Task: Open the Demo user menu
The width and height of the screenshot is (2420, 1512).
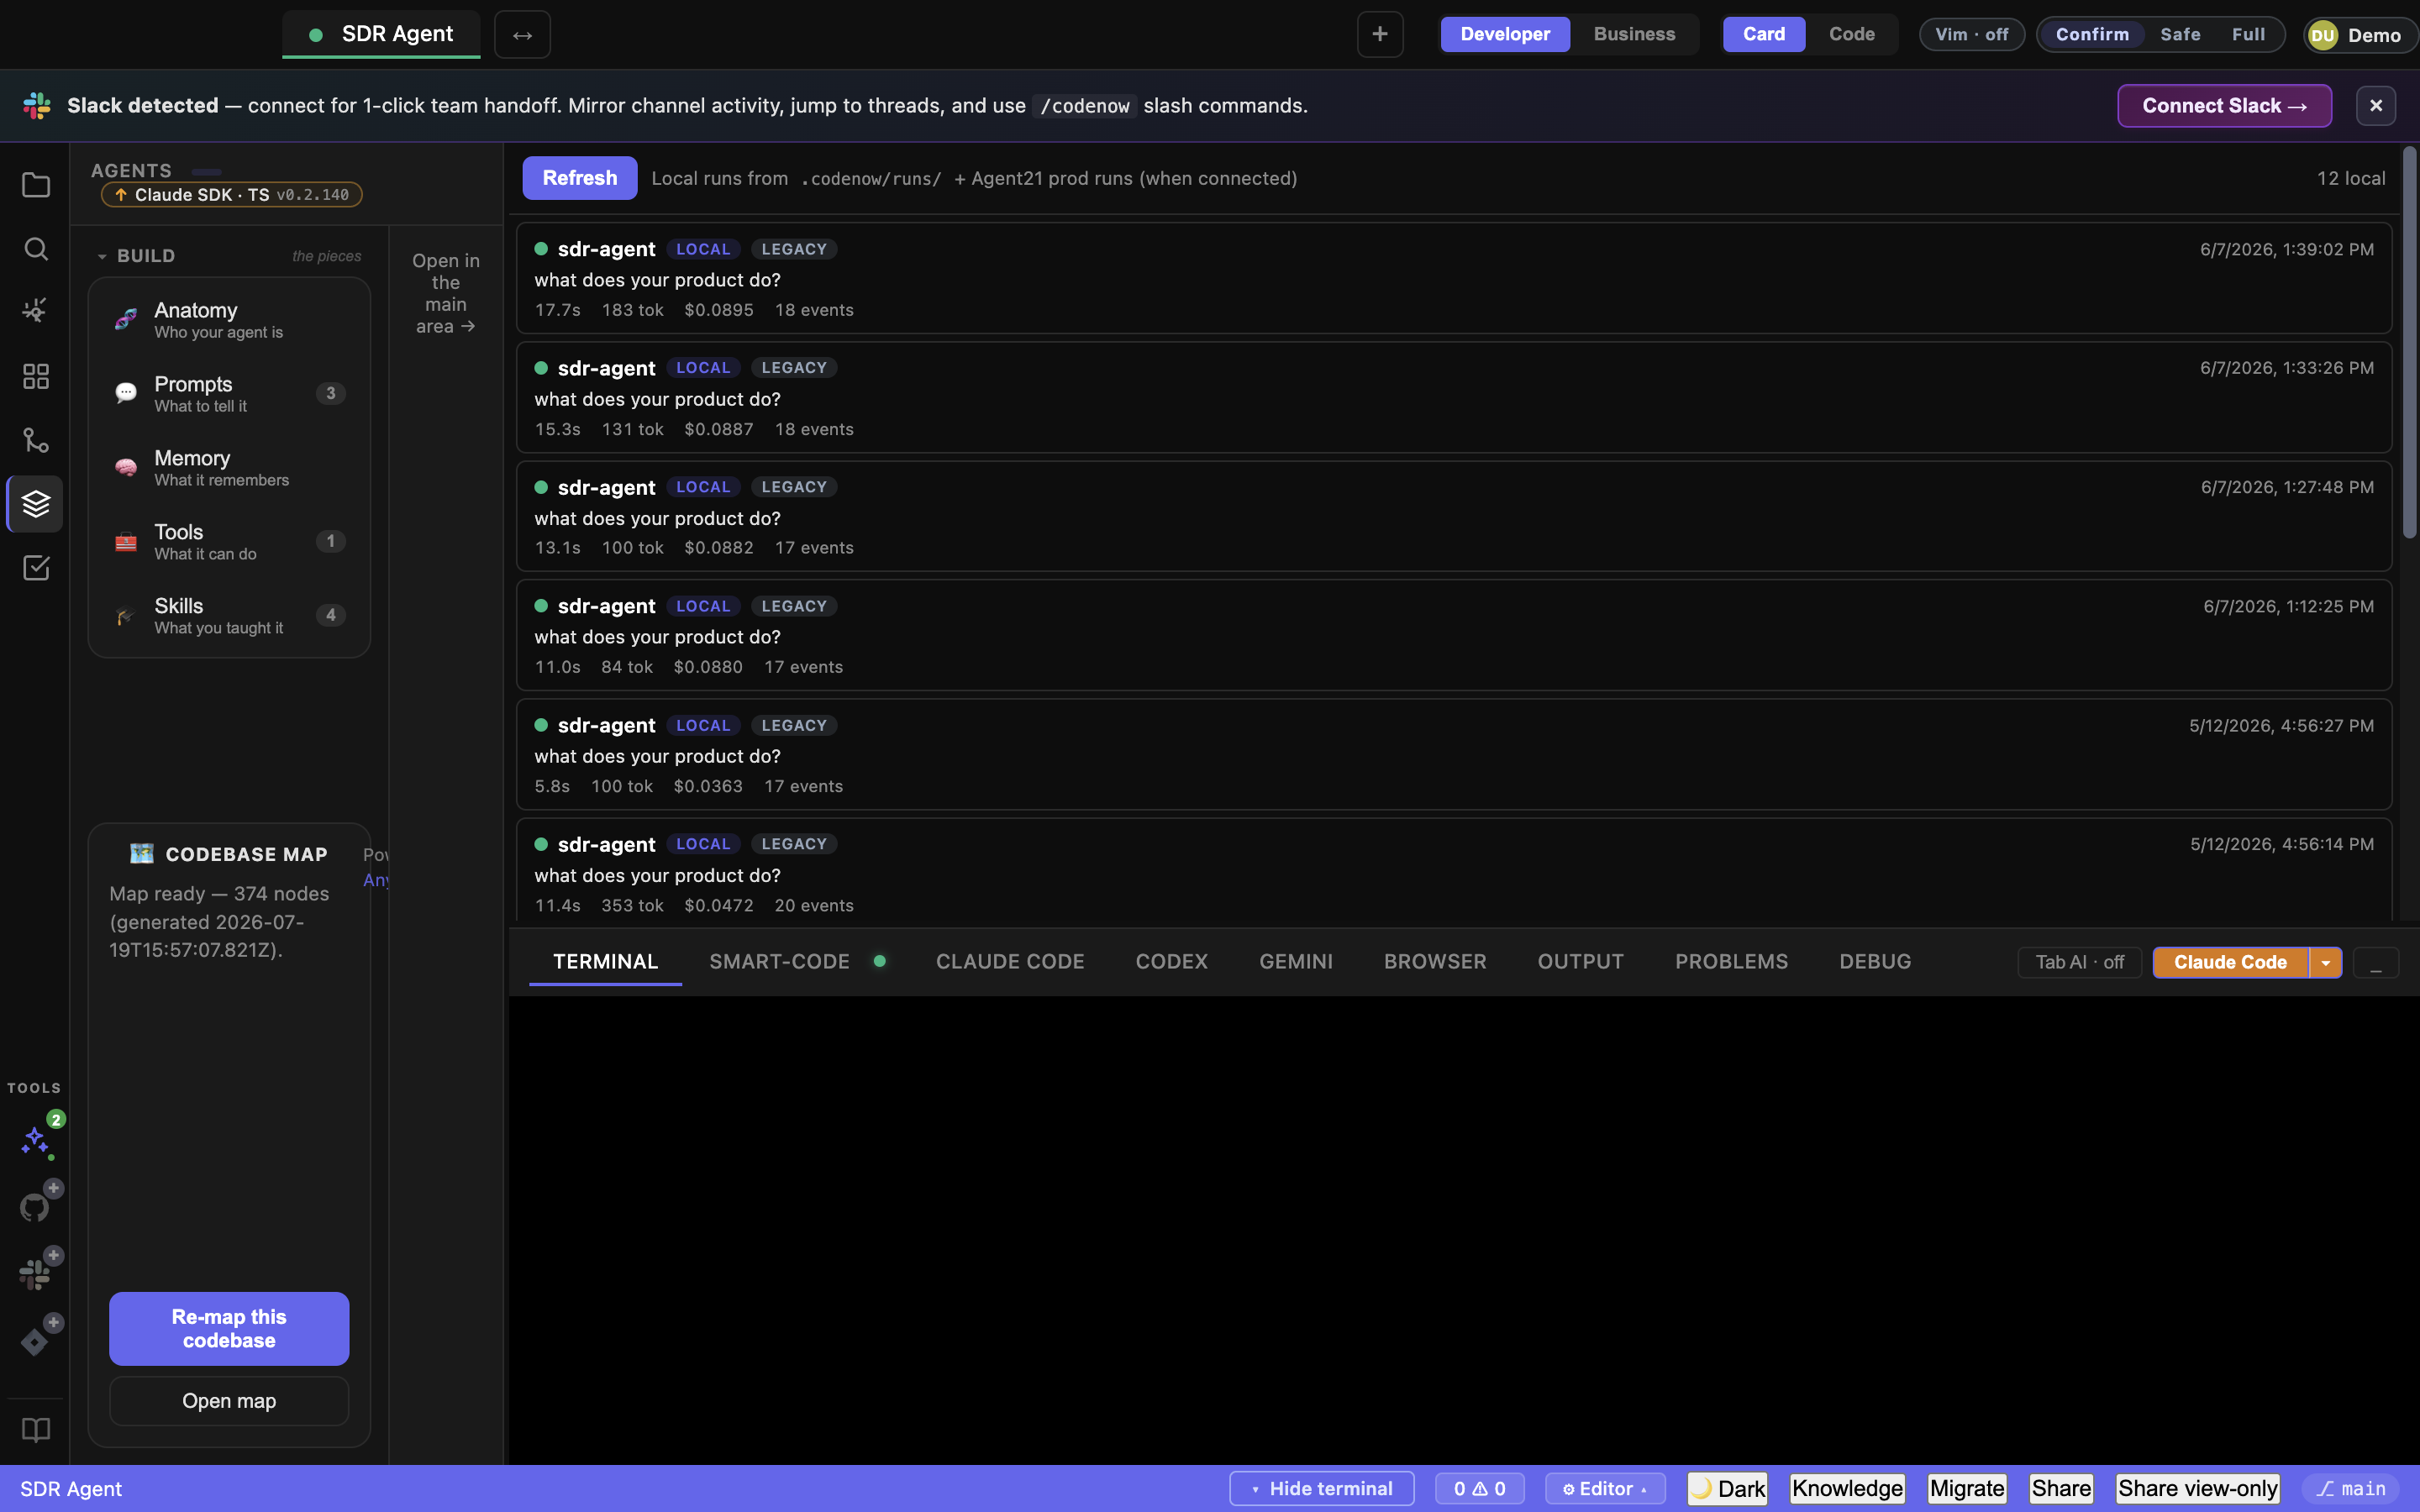Action: click(2360, 35)
